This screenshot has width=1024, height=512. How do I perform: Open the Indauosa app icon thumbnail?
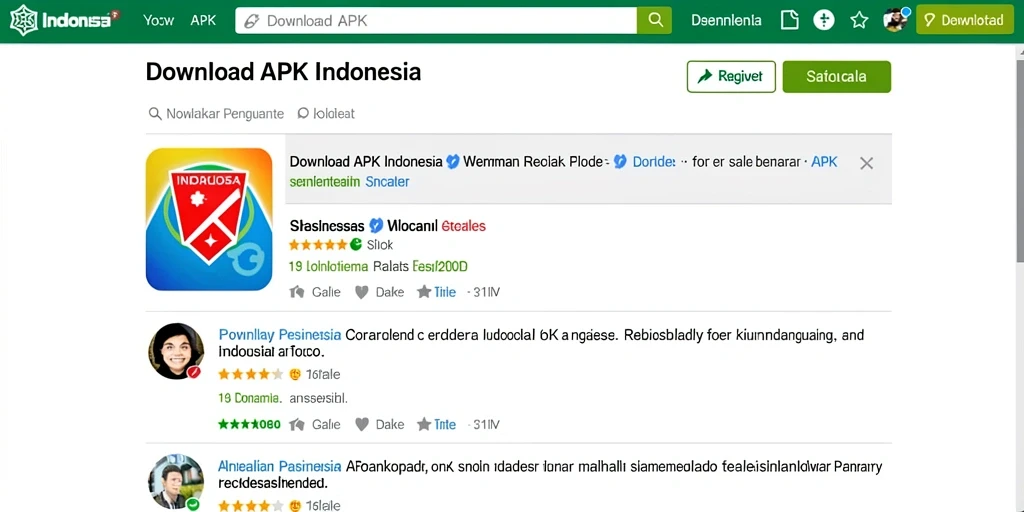coord(209,219)
